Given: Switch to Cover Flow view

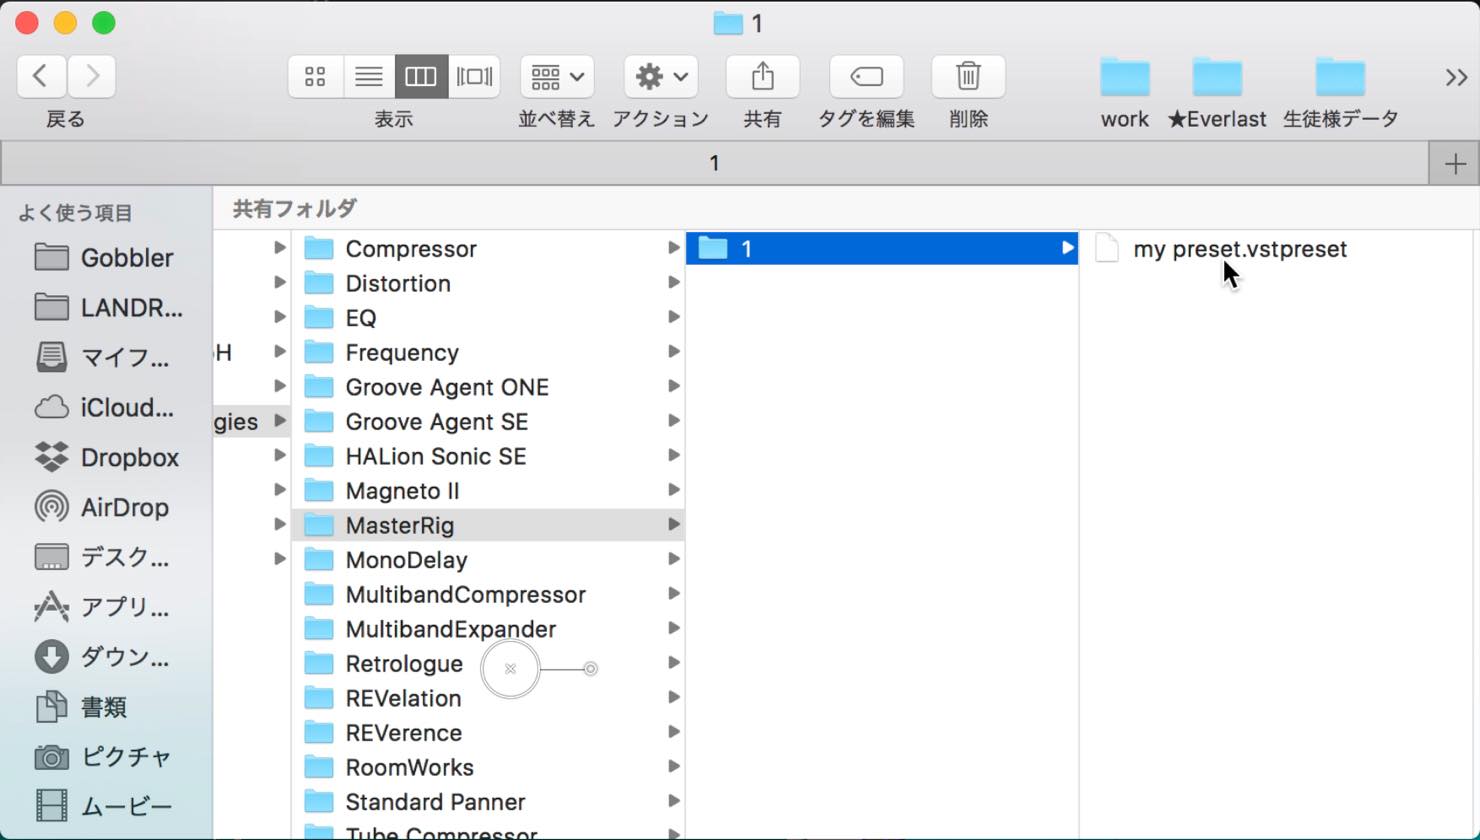Looking at the screenshot, I should point(474,76).
